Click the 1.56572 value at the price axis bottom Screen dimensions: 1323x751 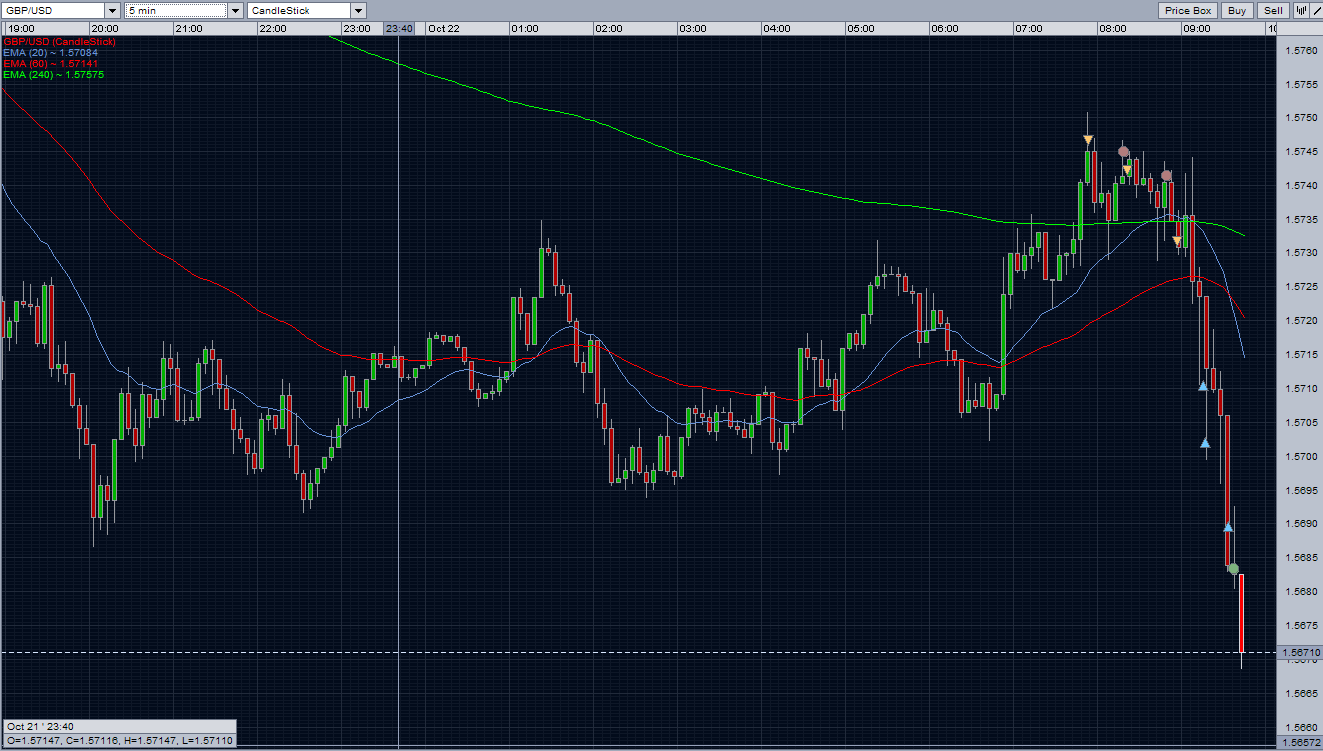(1301, 744)
